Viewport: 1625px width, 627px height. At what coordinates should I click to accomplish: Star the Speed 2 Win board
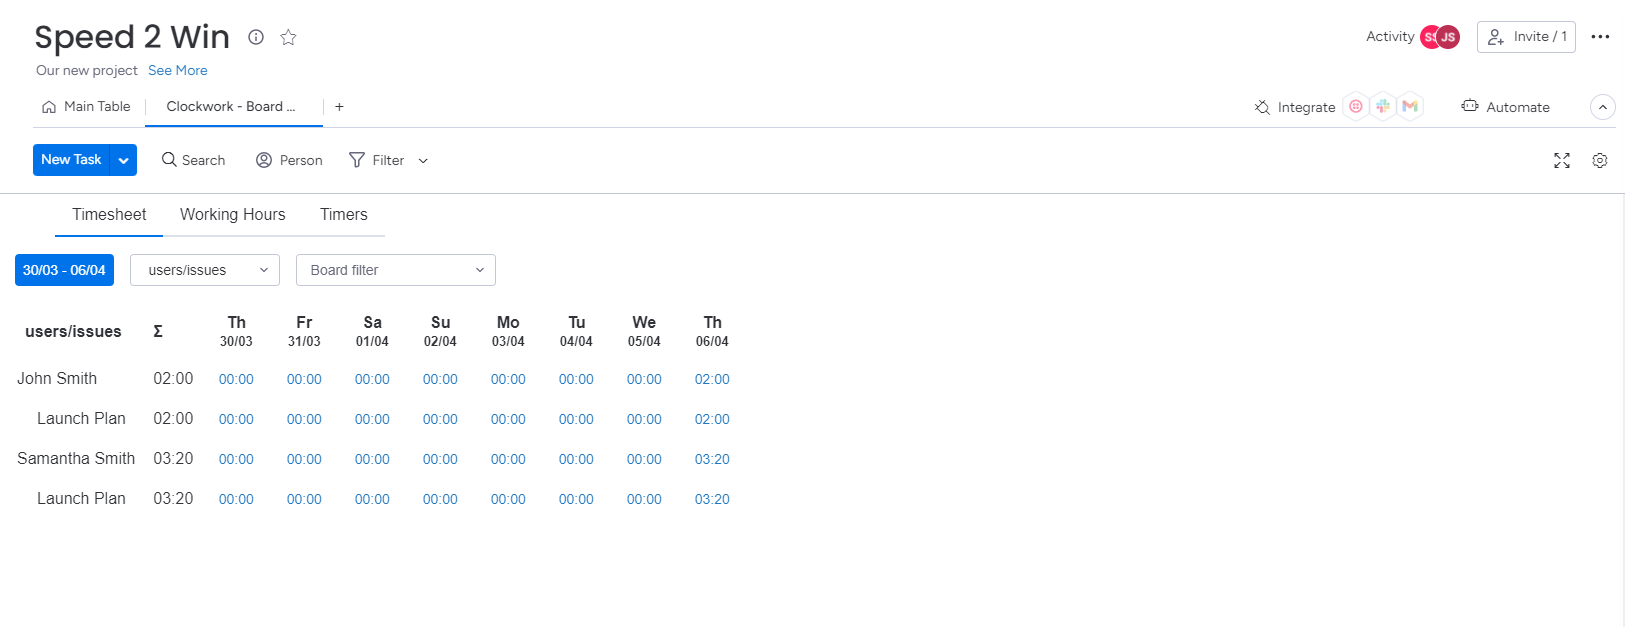click(x=288, y=37)
